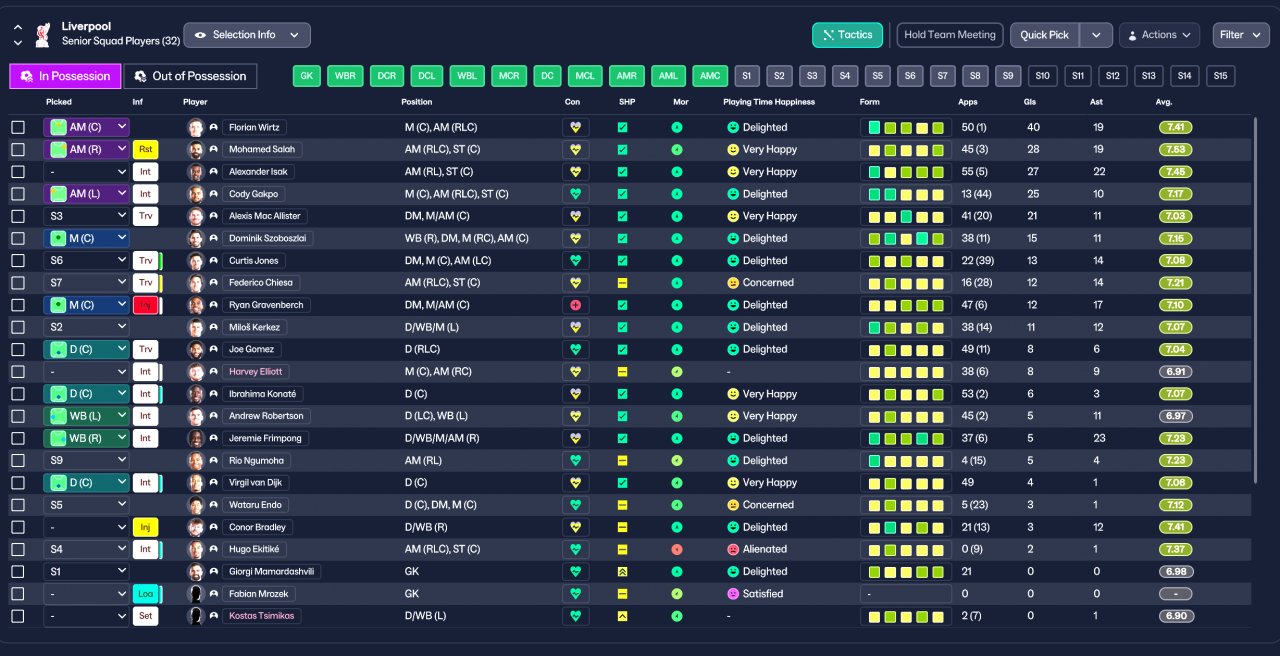The width and height of the screenshot is (1280, 656).
Task: Go to next squad with down chevron
Action: point(18,43)
